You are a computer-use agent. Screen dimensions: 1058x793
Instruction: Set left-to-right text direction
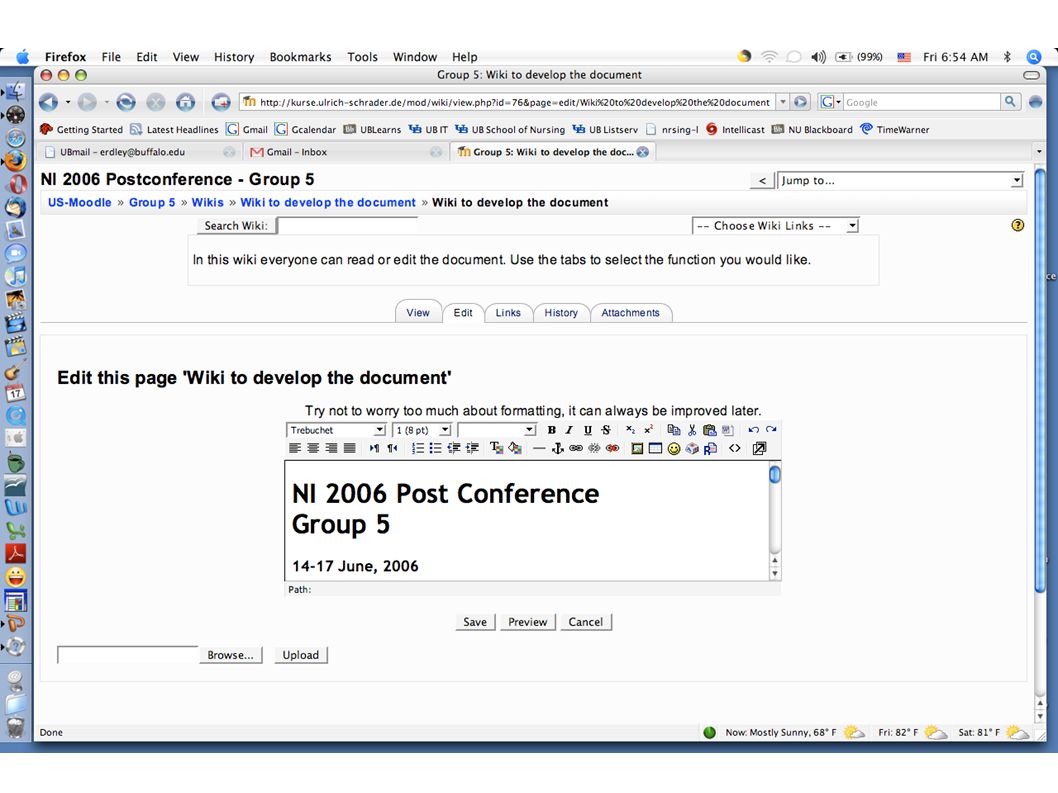click(374, 448)
